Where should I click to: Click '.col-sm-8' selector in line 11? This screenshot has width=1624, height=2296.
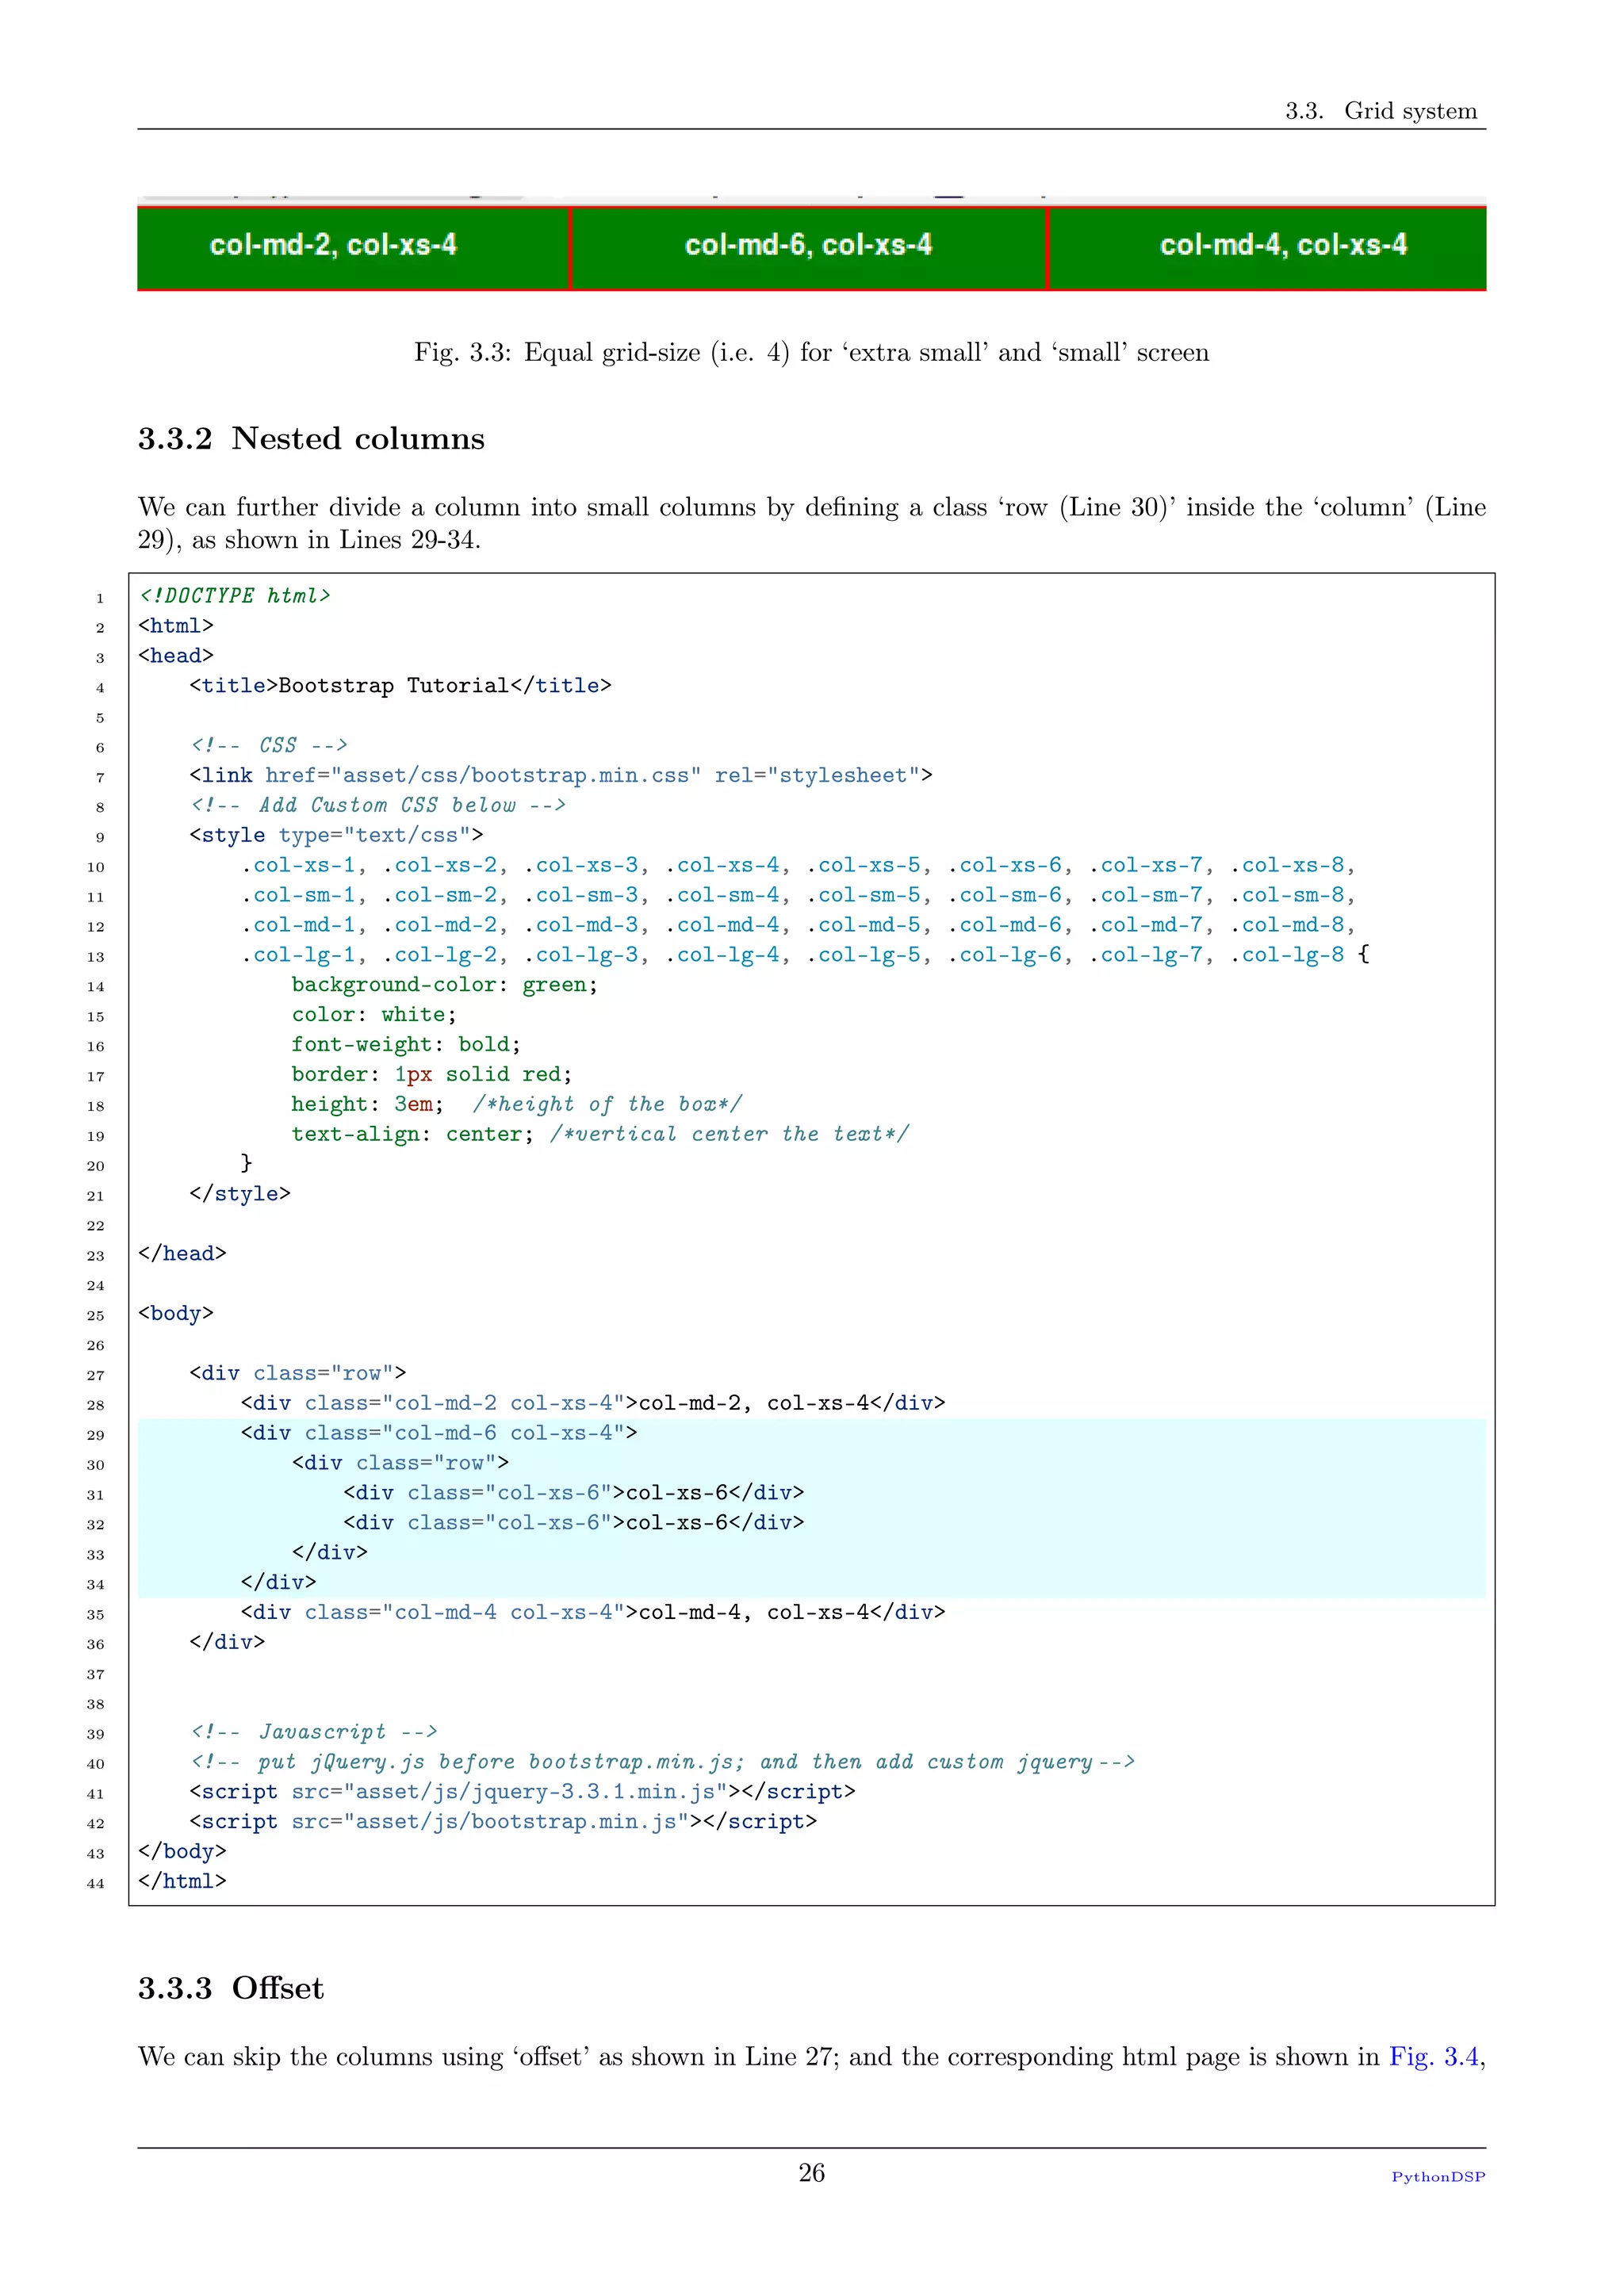click(1287, 896)
